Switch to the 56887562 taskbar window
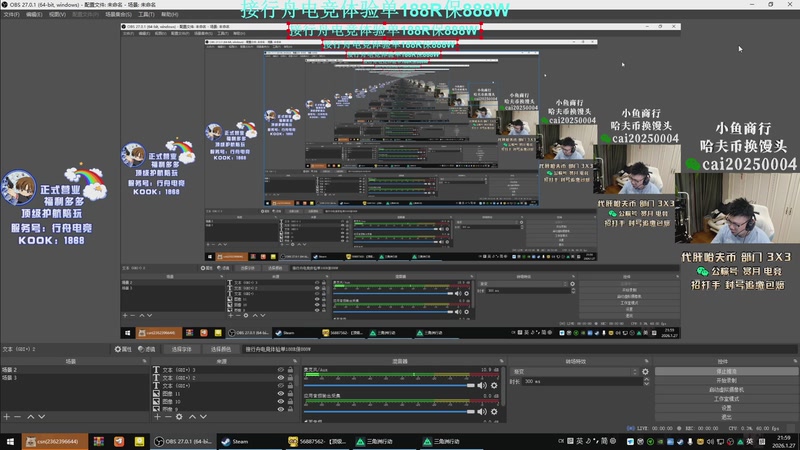The width and height of the screenshot is (800, 450). 317,441
